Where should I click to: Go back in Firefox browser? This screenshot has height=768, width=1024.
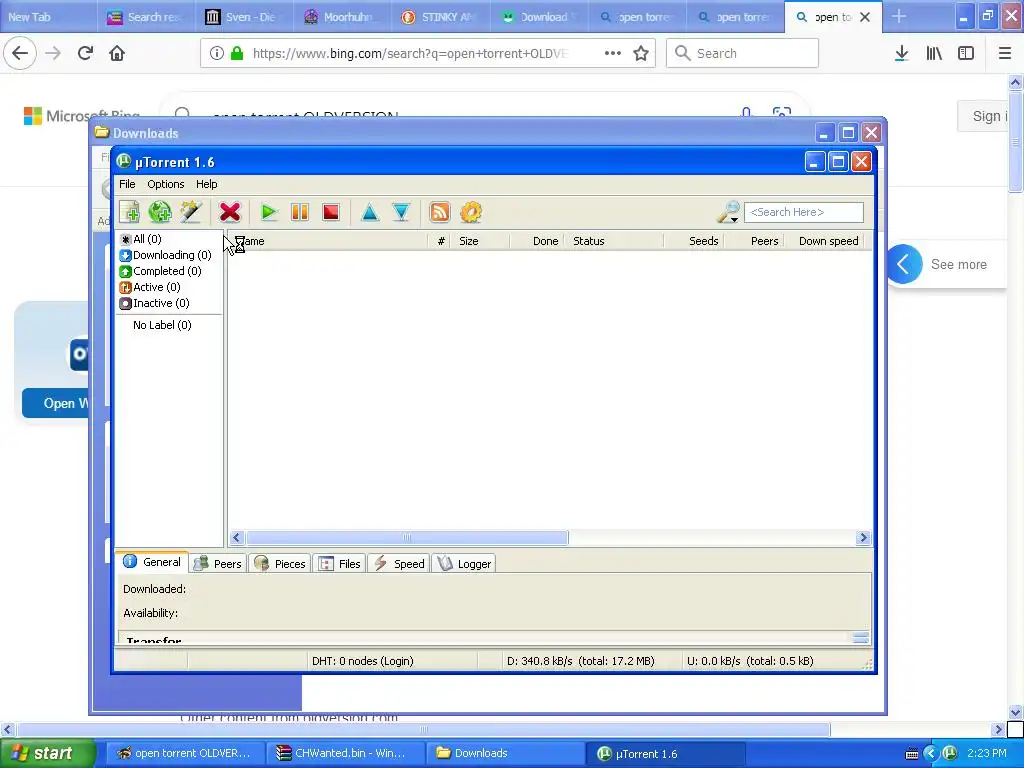20,53
